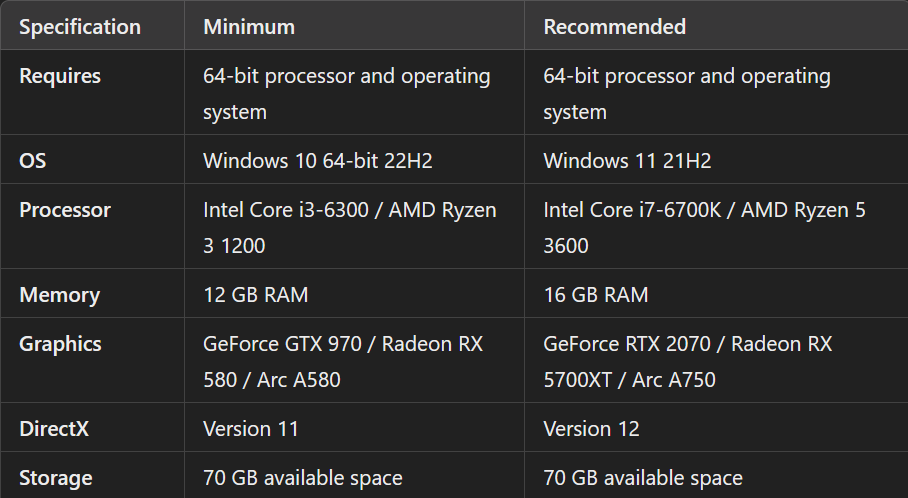Click the GeForce GTX 970 graphics cell
The image size is (908, 498).
(x=343, y=361)
